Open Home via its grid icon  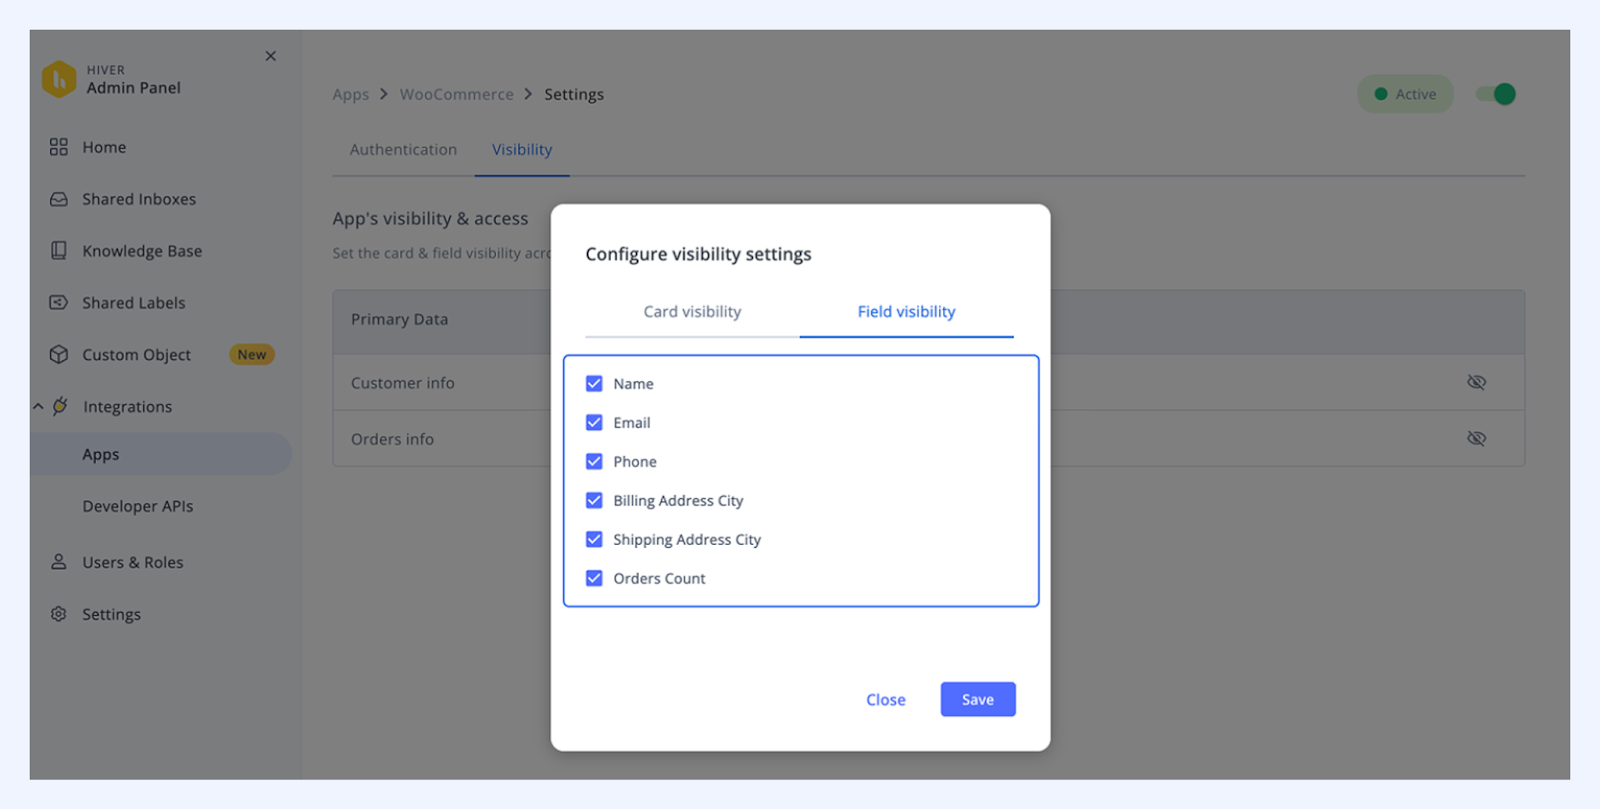point(59,147)
